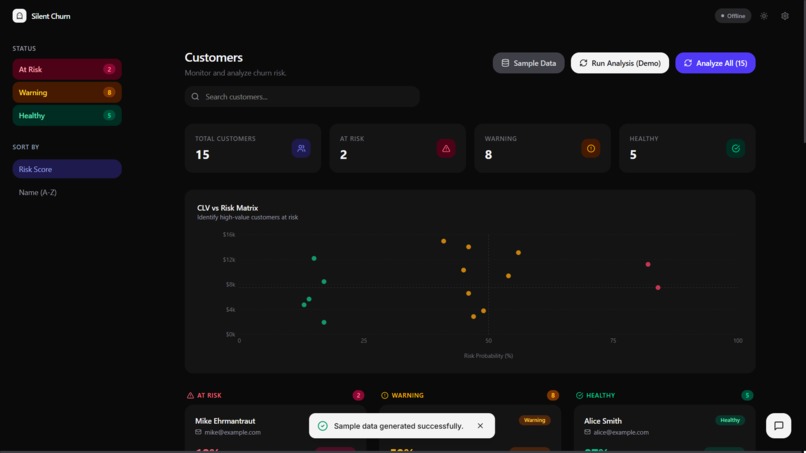Click the Silent Churn logo icon

[20, 16]
